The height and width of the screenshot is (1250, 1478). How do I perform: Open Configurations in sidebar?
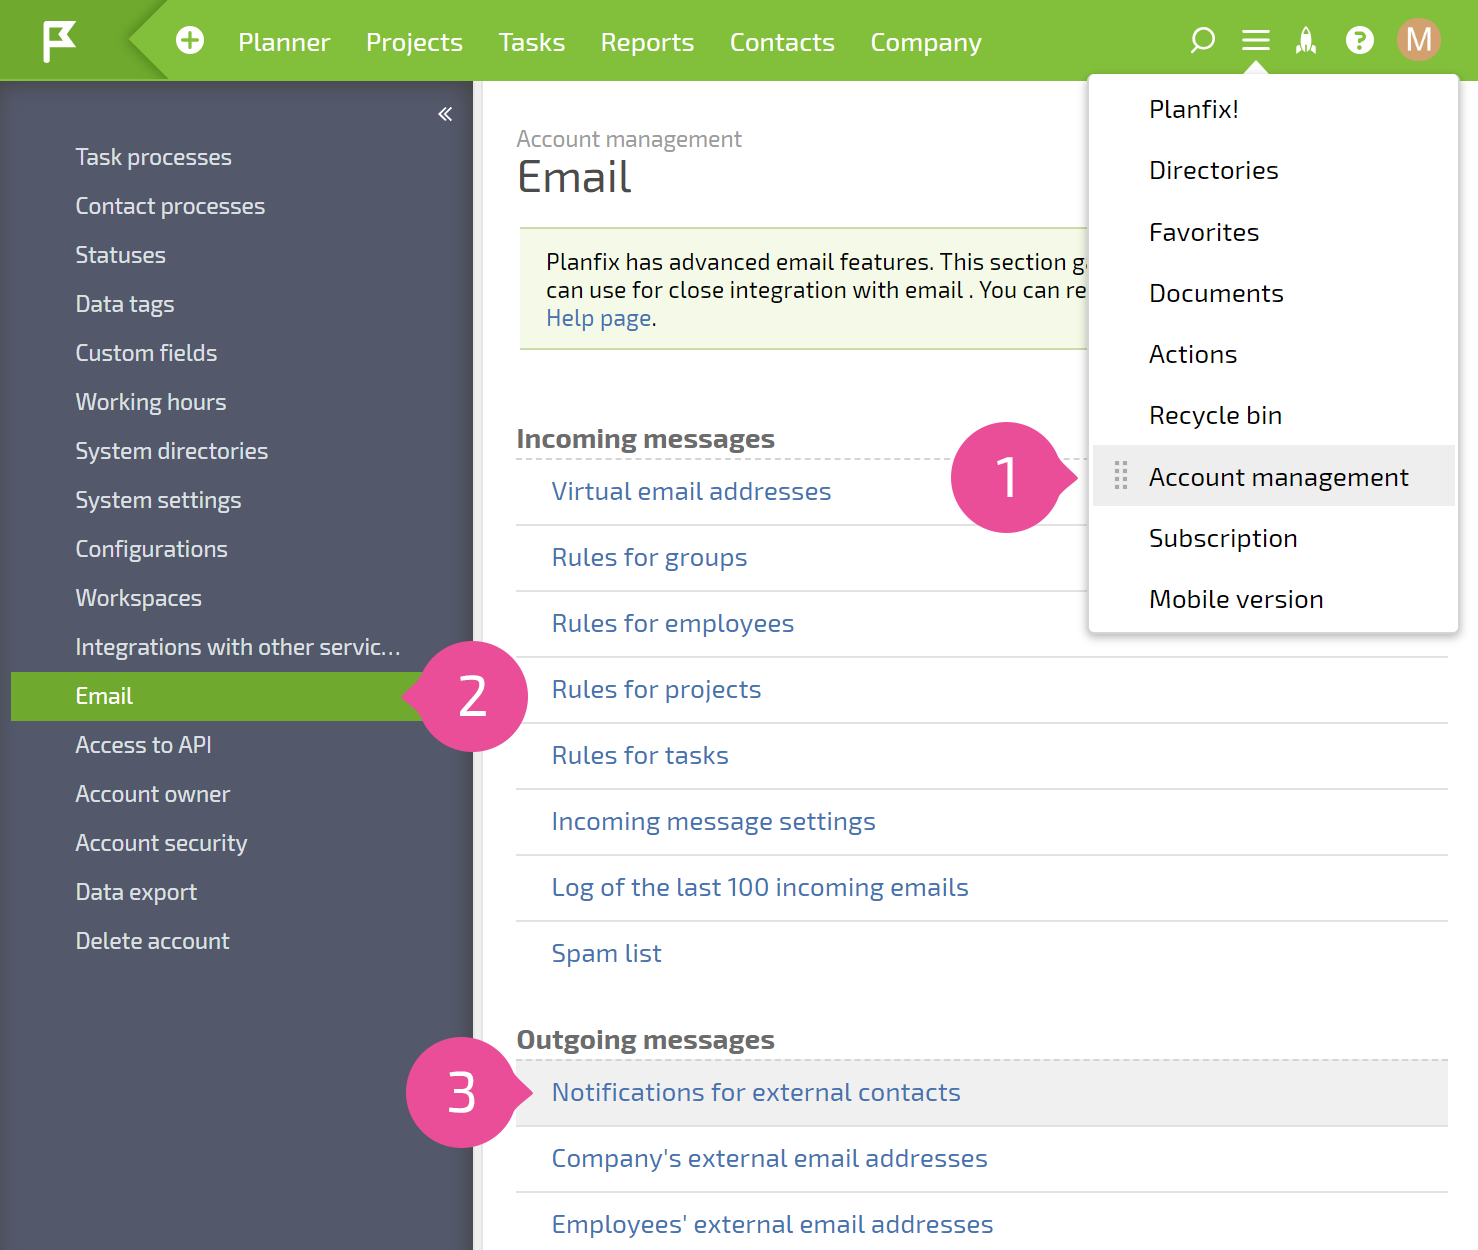click(x=151, y=549)
